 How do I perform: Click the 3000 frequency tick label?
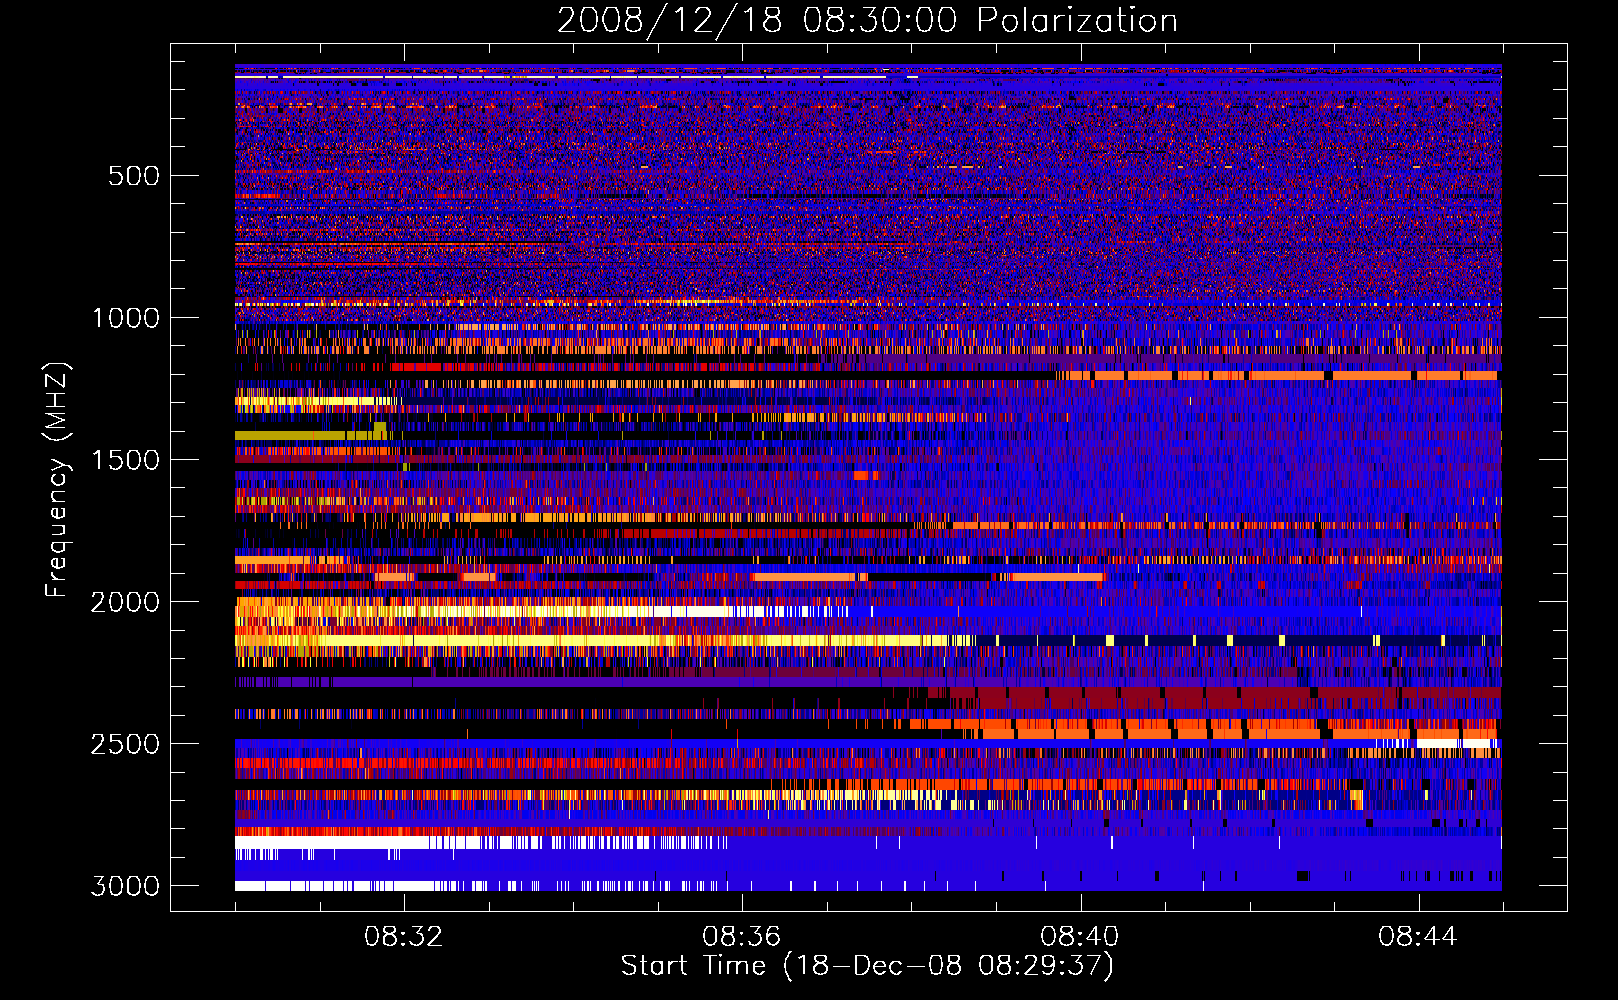coord(125,886)
